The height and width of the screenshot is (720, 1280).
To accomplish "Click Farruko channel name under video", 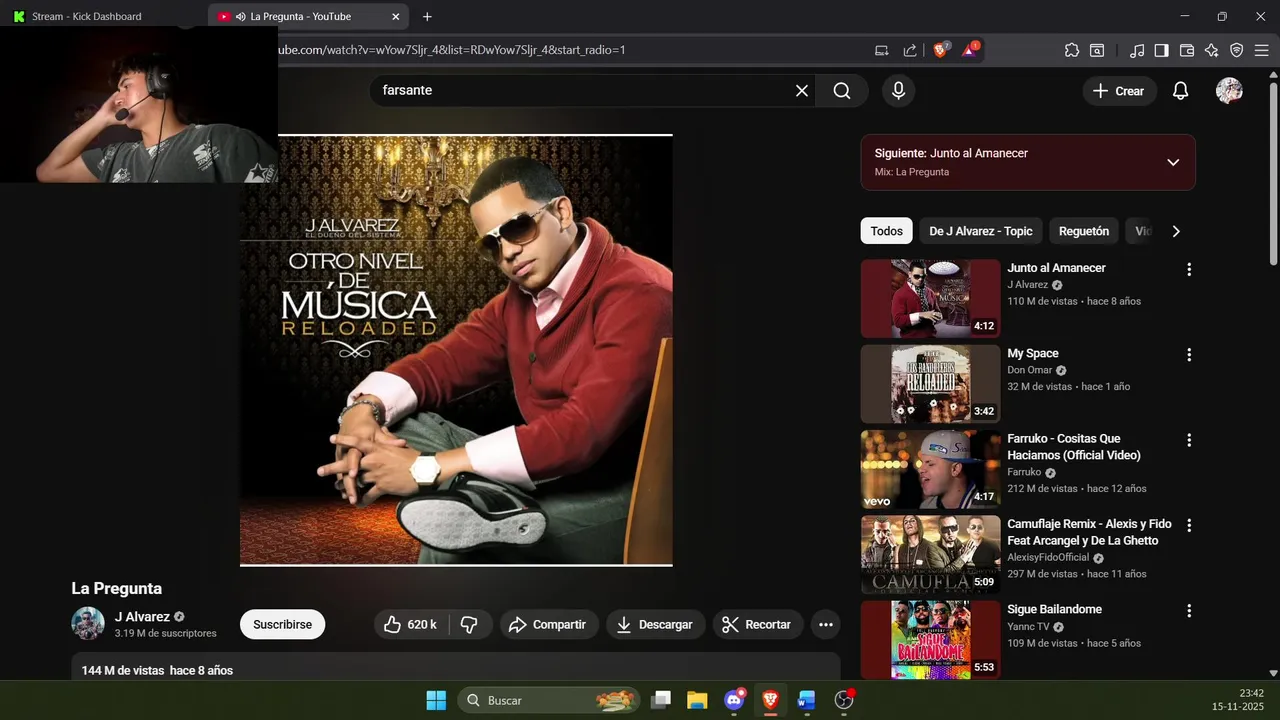I will click(1024, 472).
